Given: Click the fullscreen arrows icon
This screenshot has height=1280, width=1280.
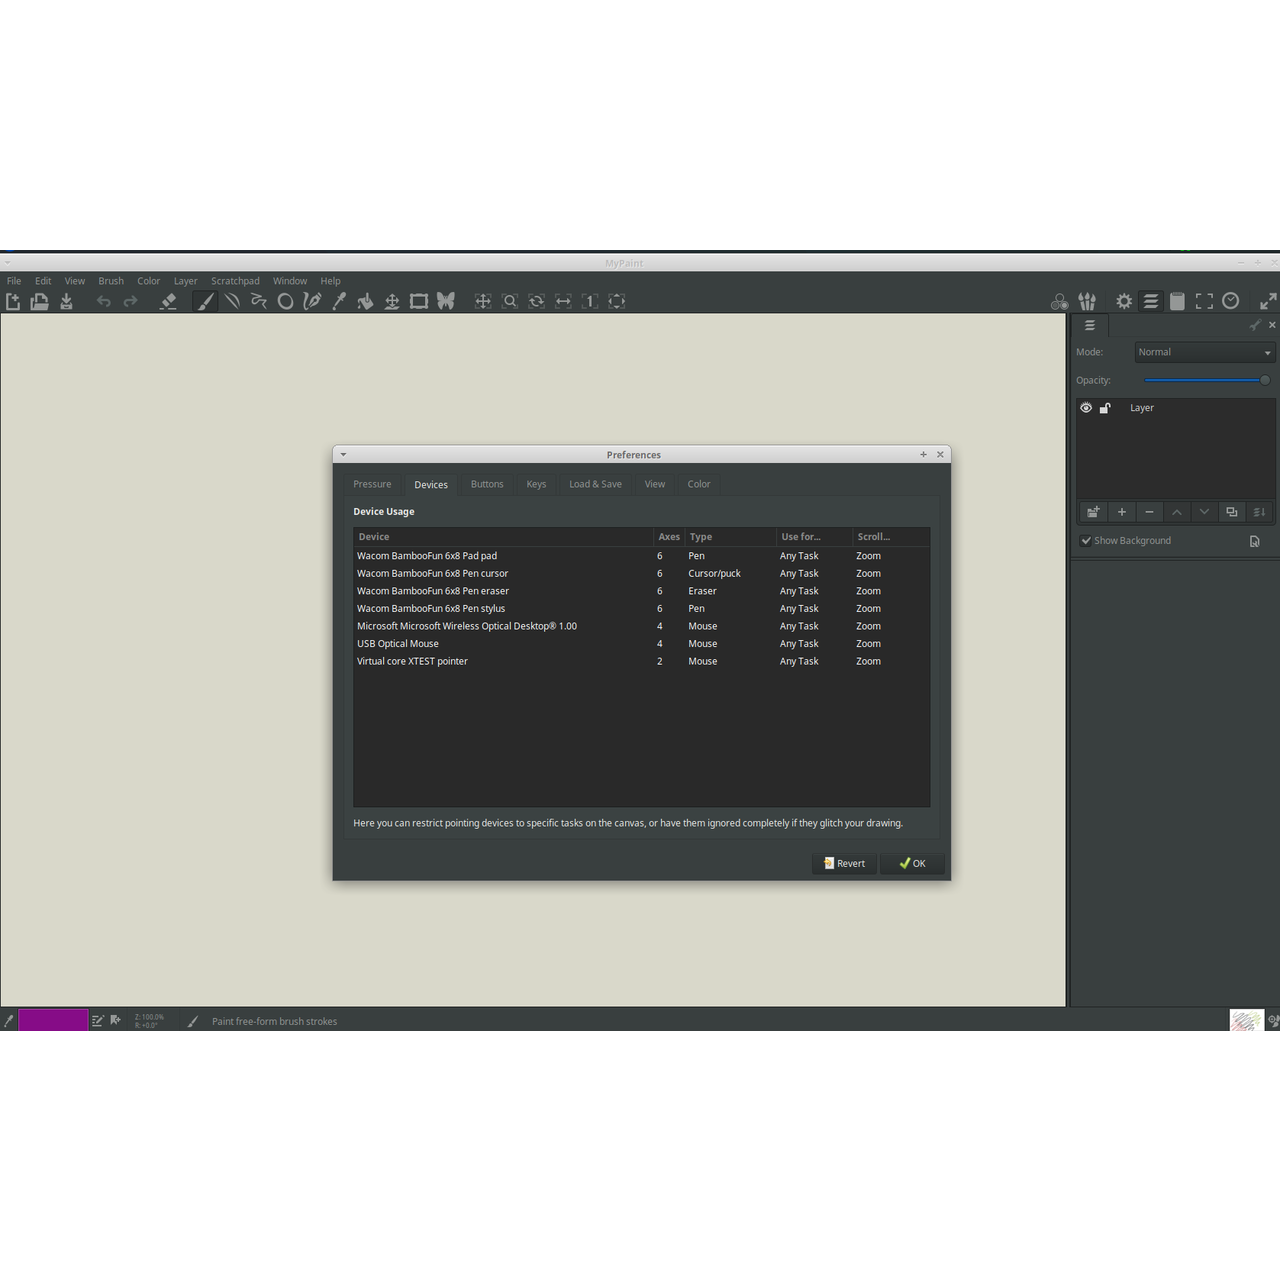Looking at the screenshot, I should (1268, 301).
